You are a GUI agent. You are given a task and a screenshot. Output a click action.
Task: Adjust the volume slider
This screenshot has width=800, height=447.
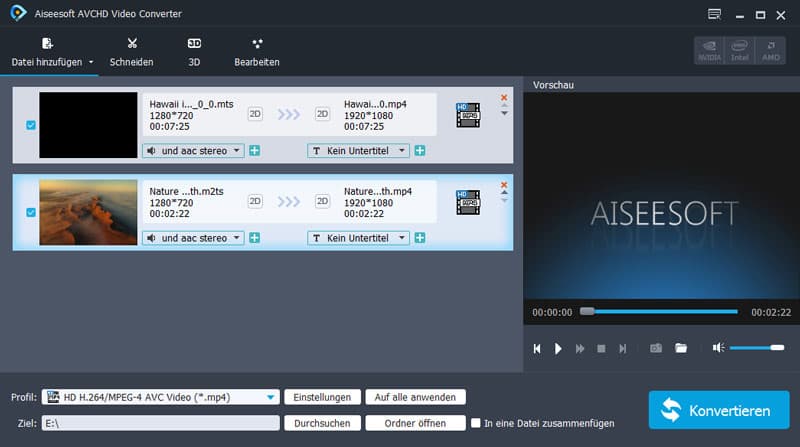pos(757,347)
